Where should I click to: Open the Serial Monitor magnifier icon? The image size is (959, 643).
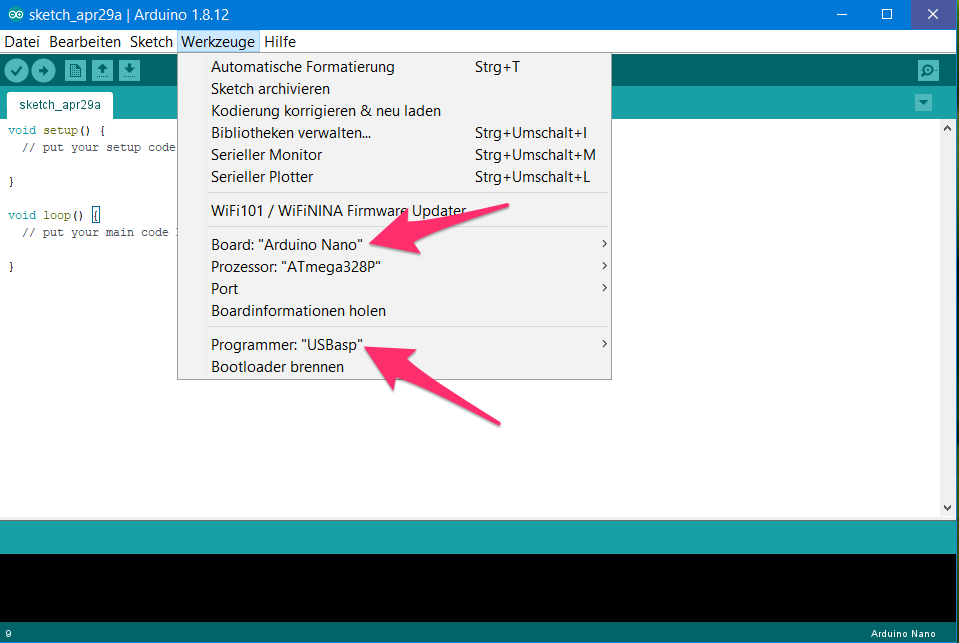(x=928, y=71)
